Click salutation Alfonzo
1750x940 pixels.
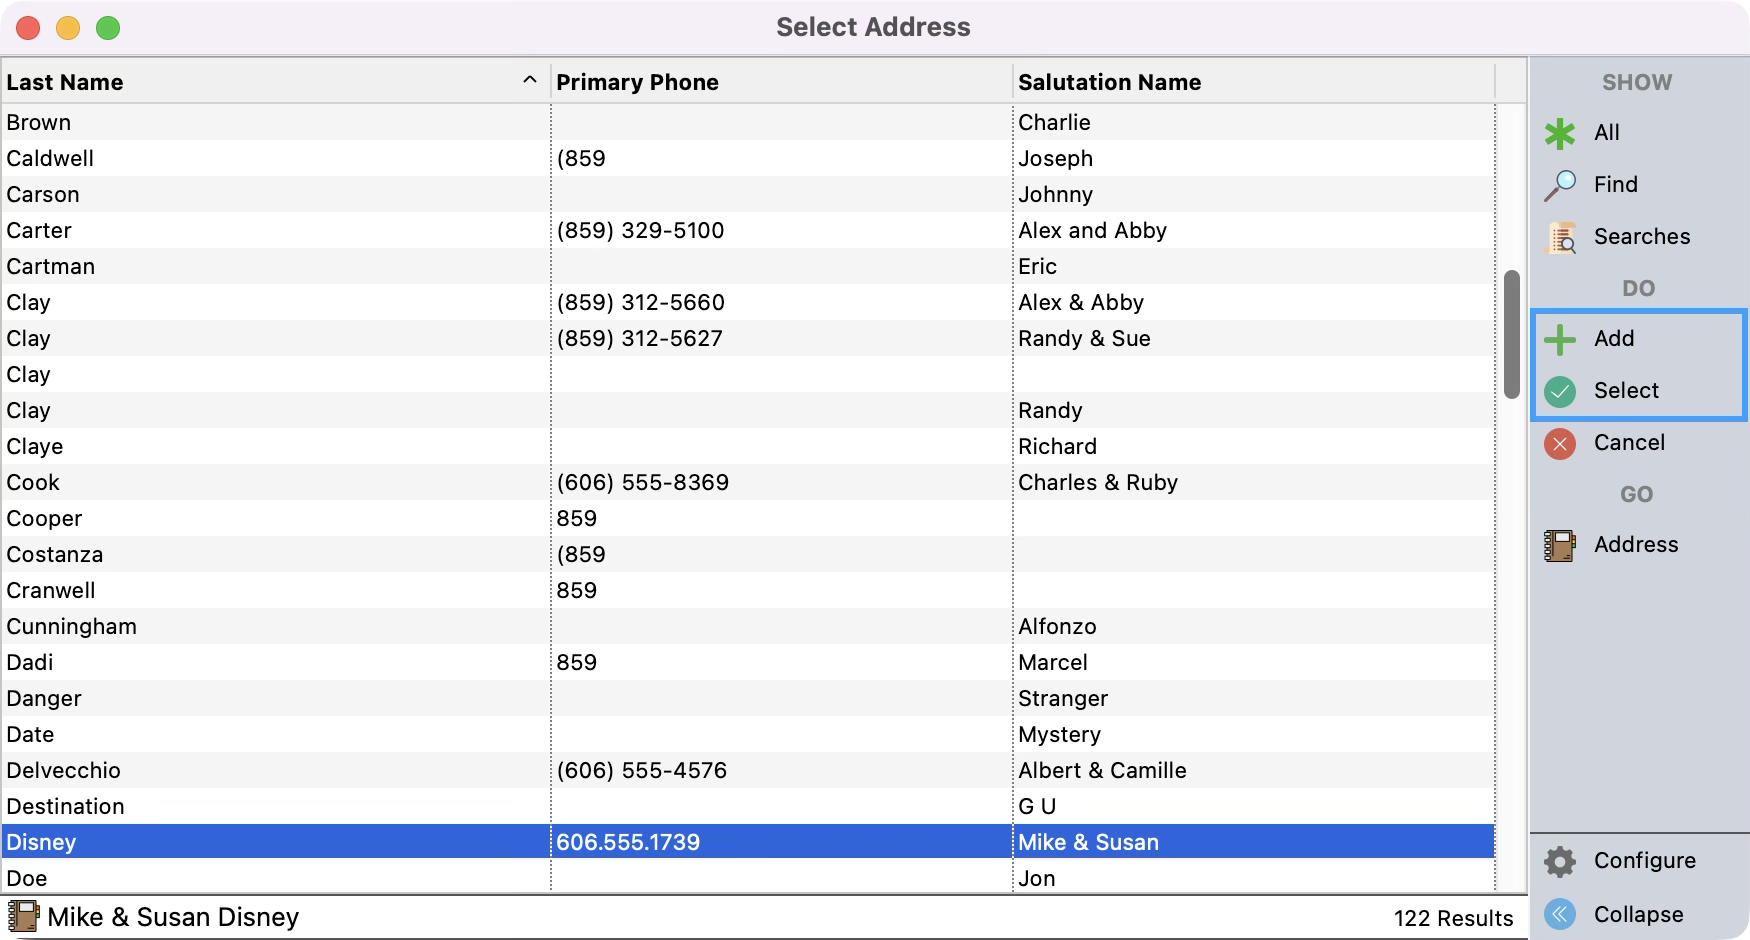click(x=1057, y=626)
